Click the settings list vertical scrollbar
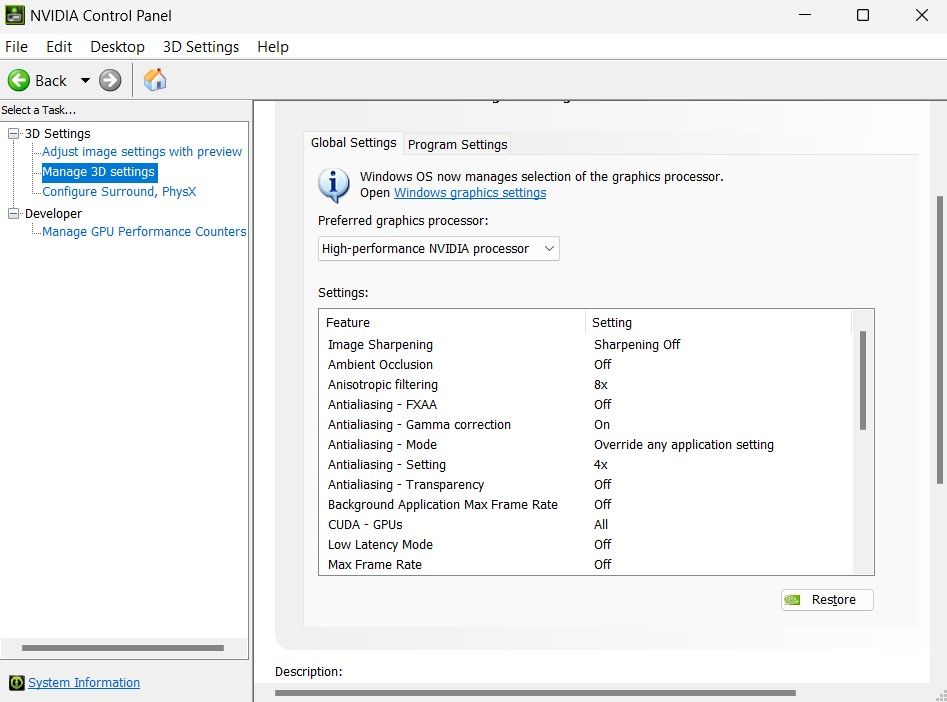947x702 pixels. point(862,380)
